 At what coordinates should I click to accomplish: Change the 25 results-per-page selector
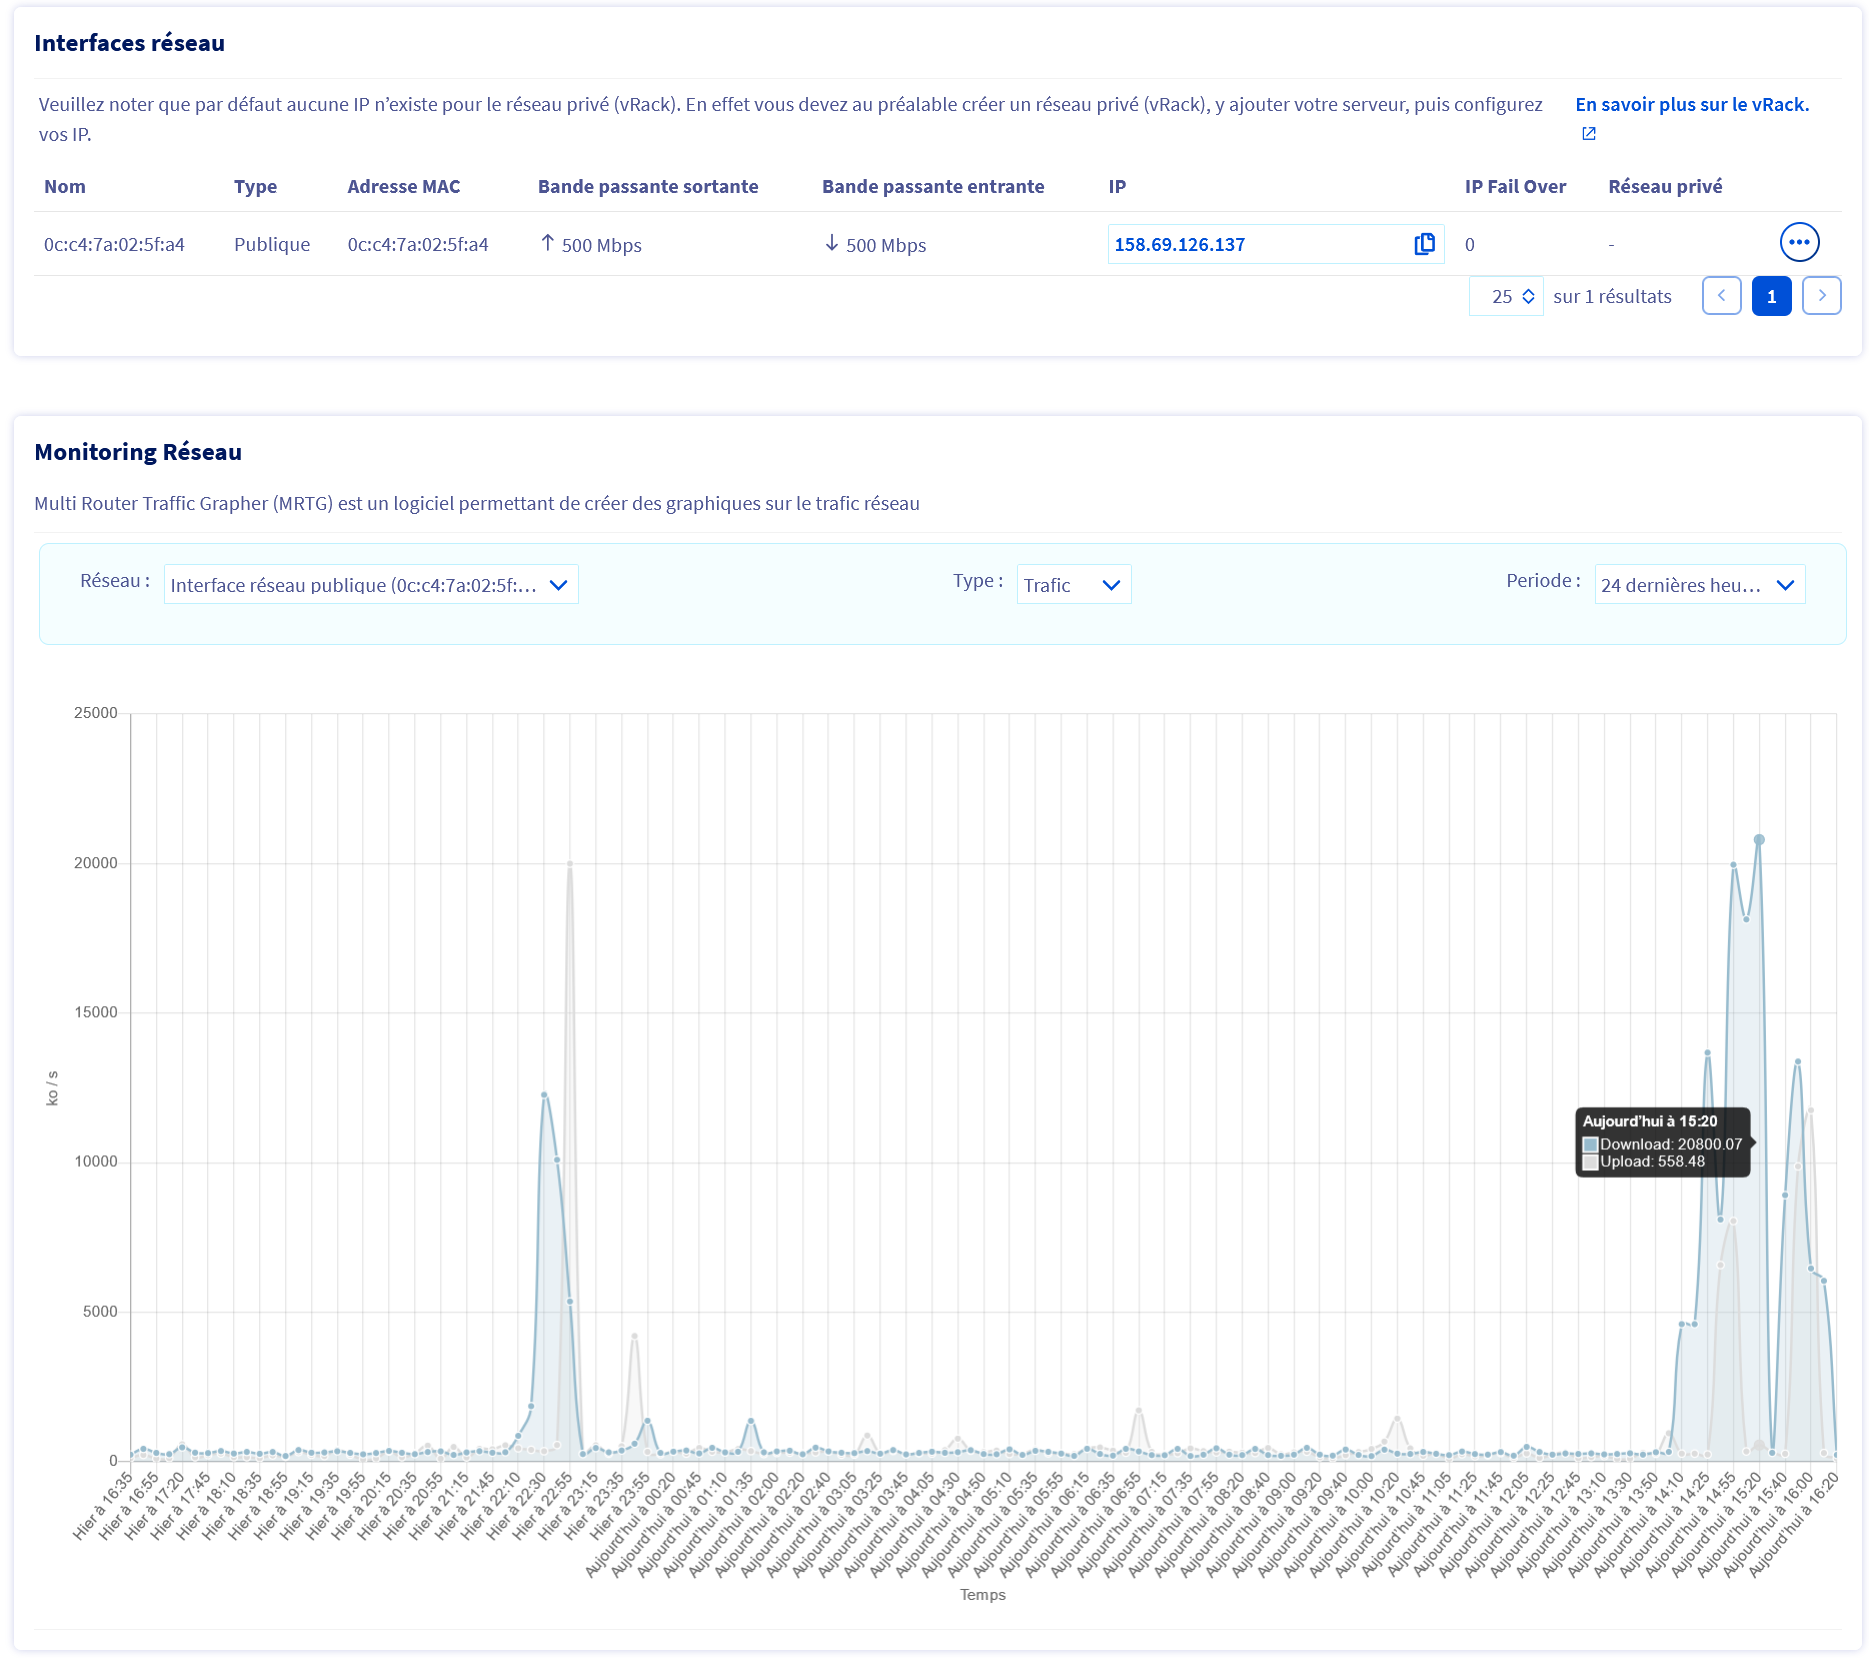(x=1506, y=296)
